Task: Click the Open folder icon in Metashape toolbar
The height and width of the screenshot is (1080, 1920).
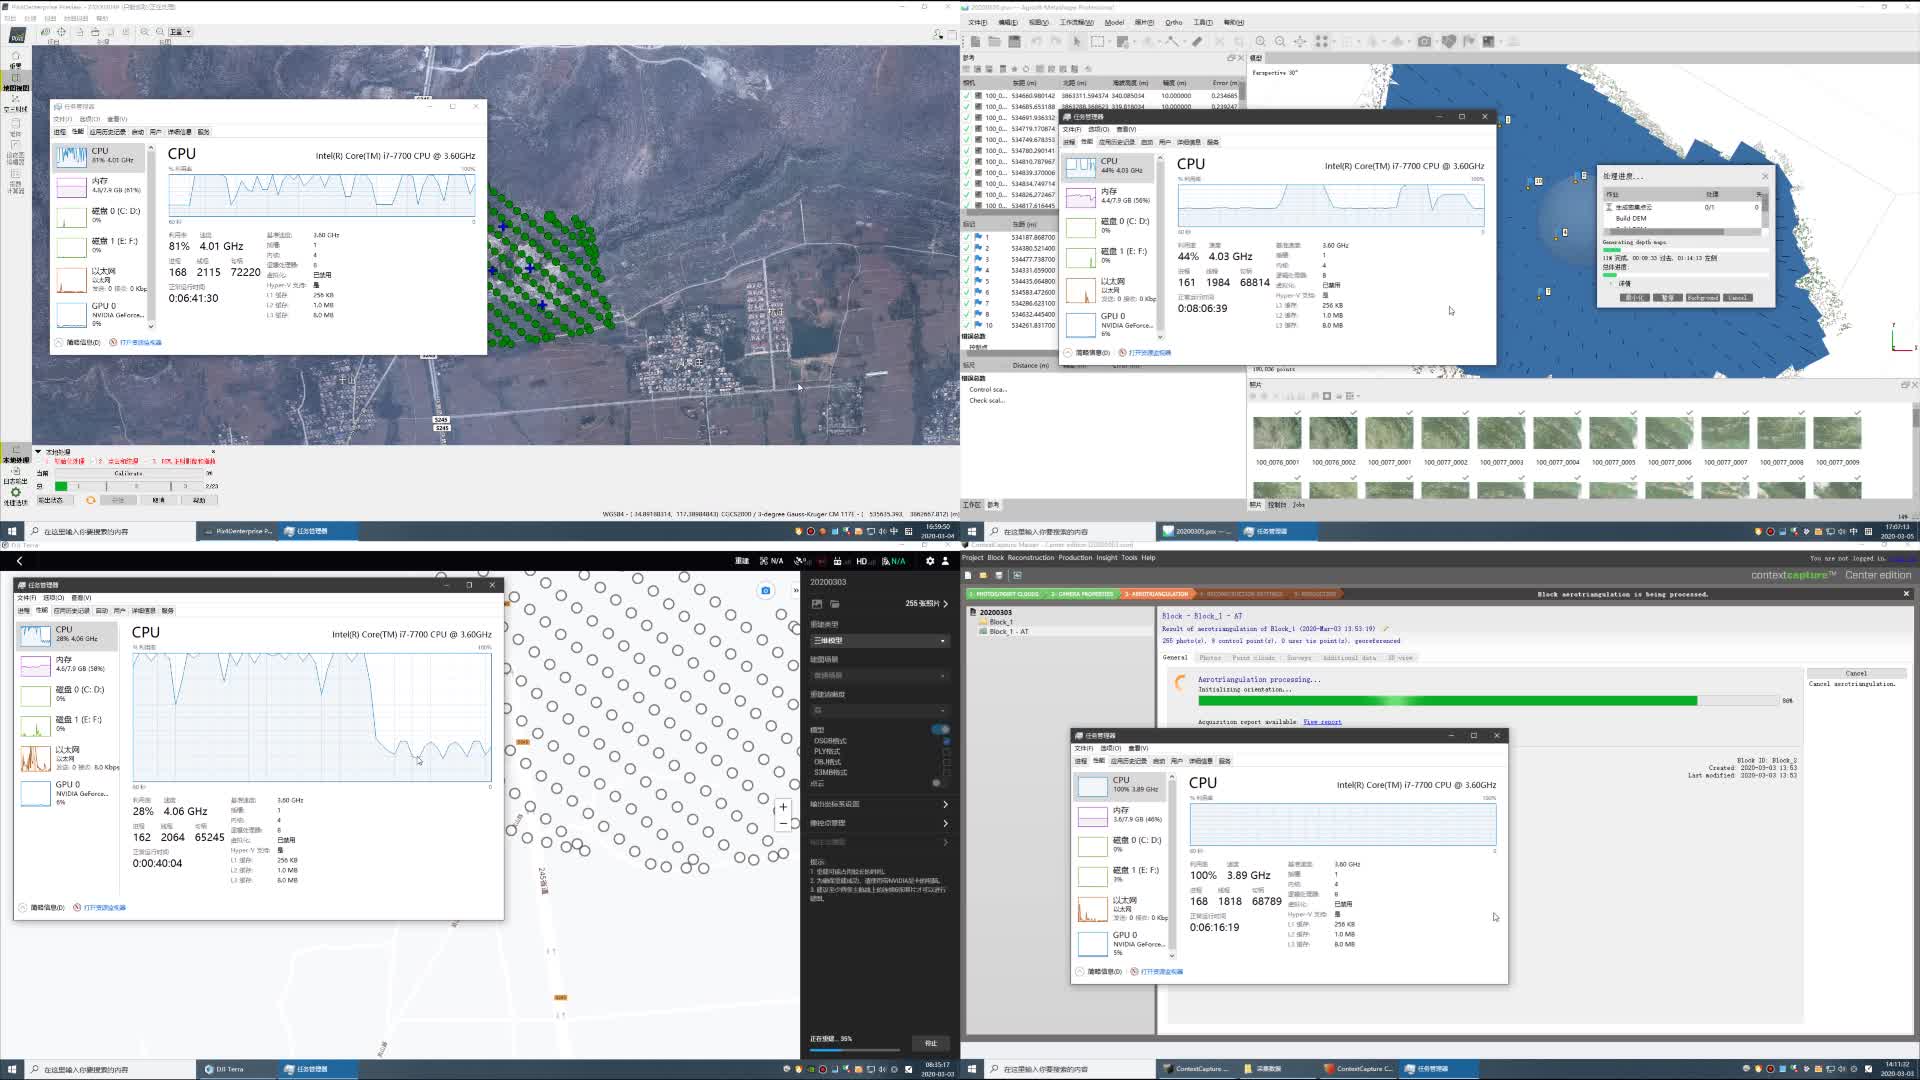Action: point(994,41)
